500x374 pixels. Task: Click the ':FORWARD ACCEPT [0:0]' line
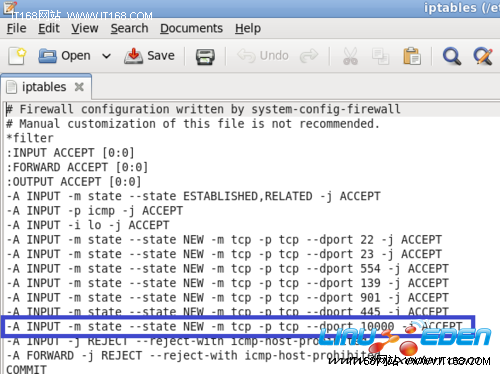77,167
